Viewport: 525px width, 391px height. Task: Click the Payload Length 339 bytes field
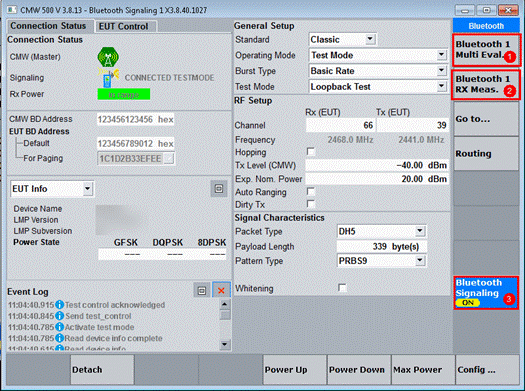pyautogui.click(x=382, y=246)
